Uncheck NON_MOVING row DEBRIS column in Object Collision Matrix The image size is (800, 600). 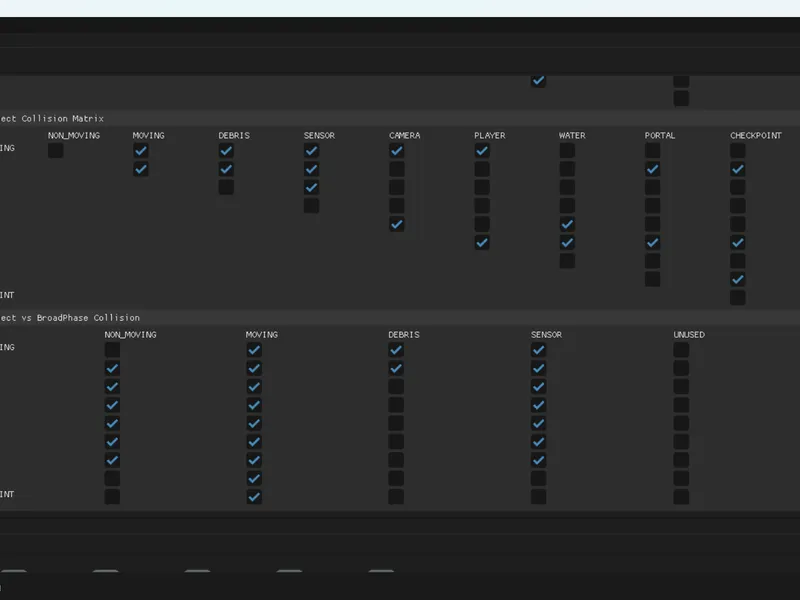click(226, 151)
